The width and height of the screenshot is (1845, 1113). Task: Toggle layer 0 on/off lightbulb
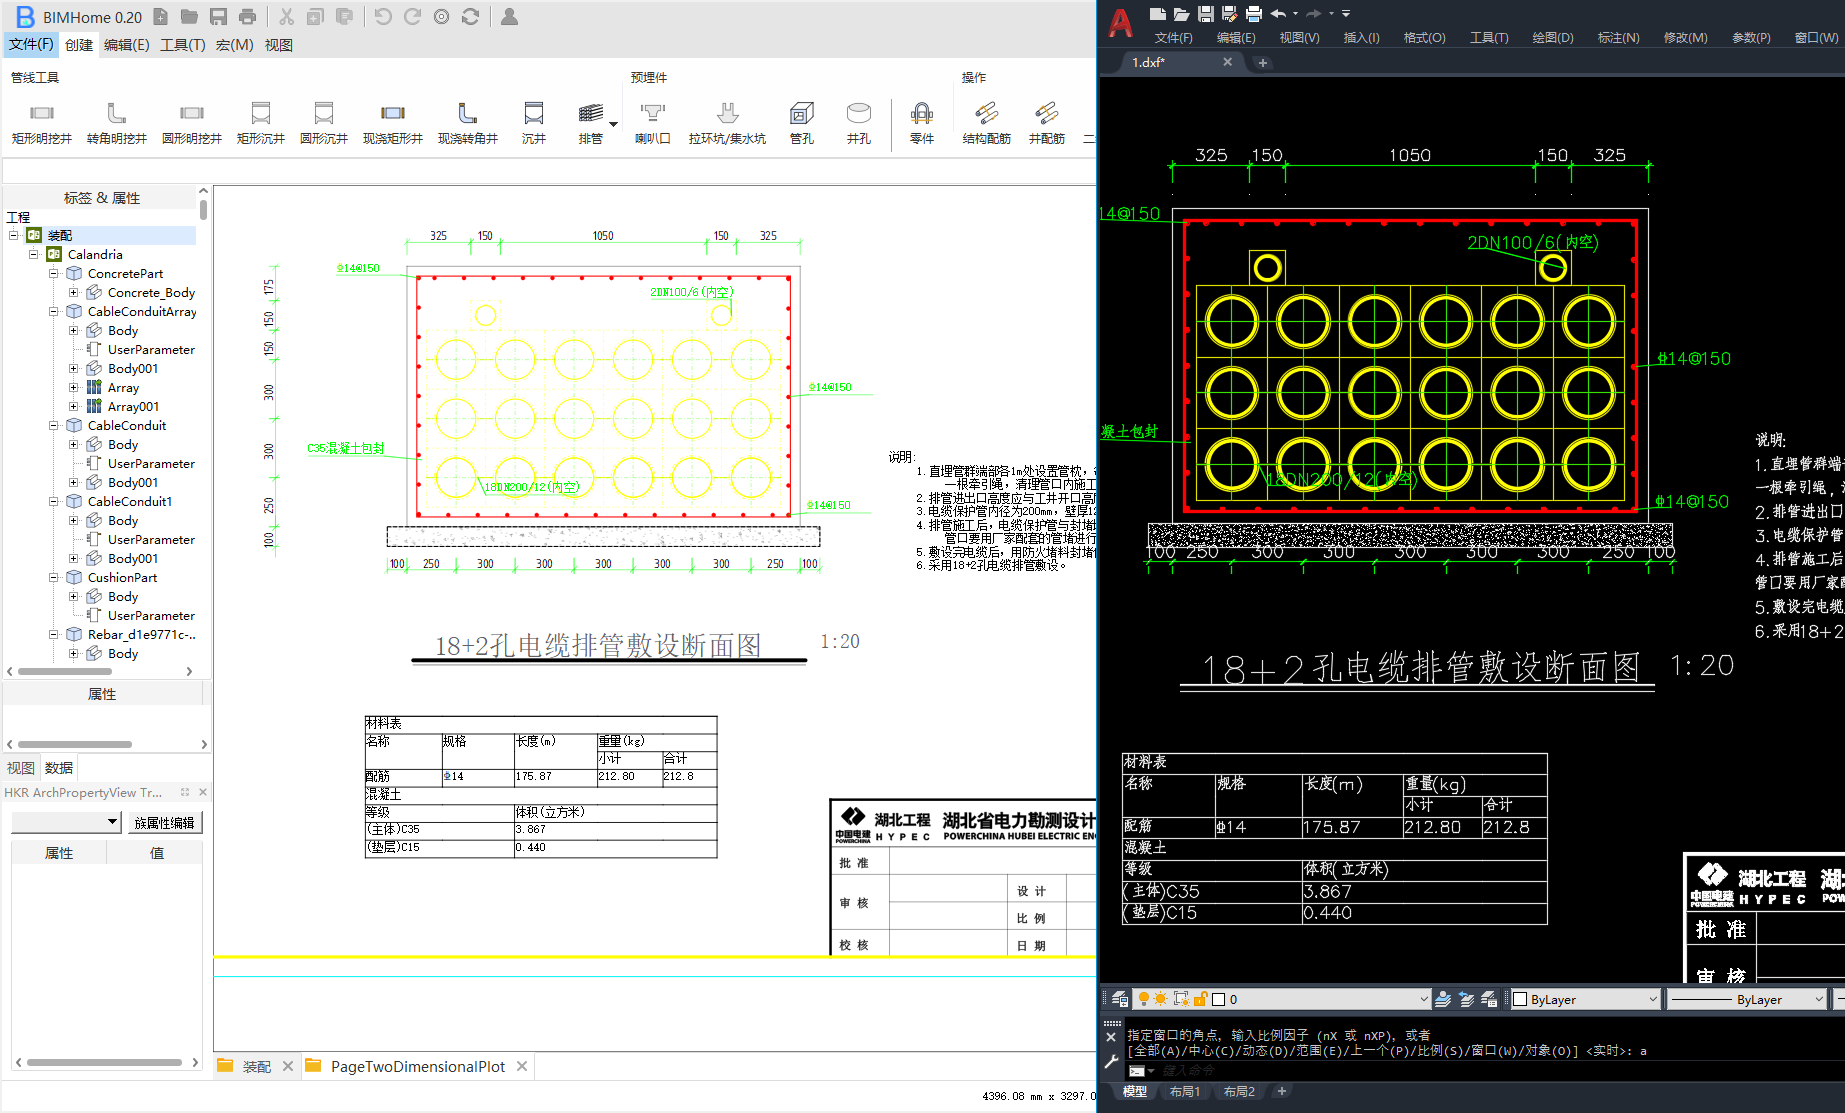(x=1144, y=999)
